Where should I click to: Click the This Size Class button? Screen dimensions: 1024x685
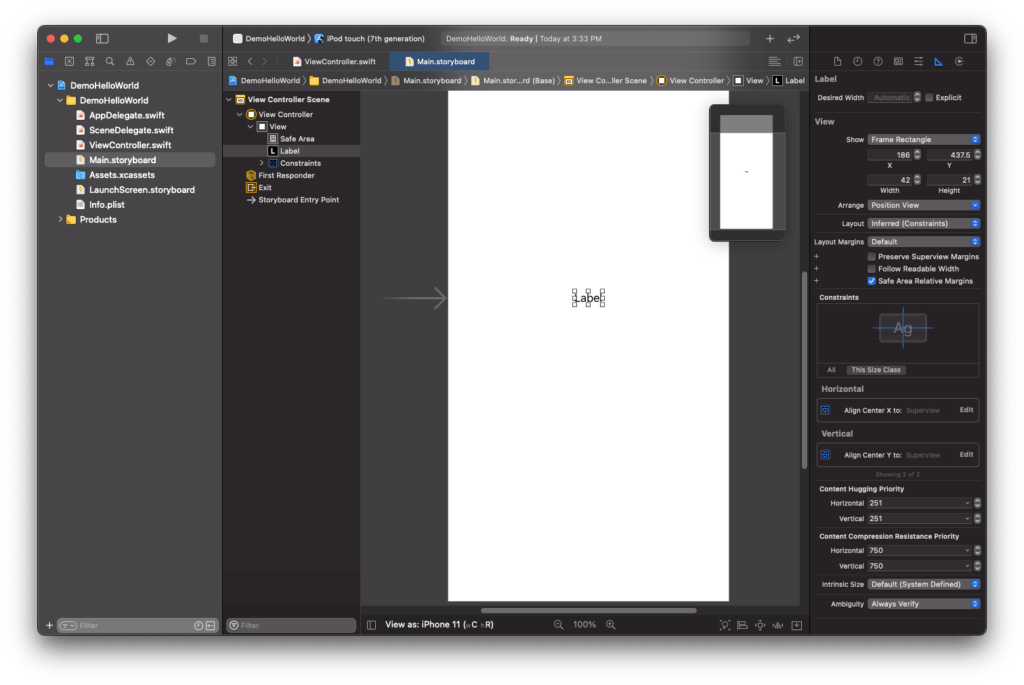point(875,369)
